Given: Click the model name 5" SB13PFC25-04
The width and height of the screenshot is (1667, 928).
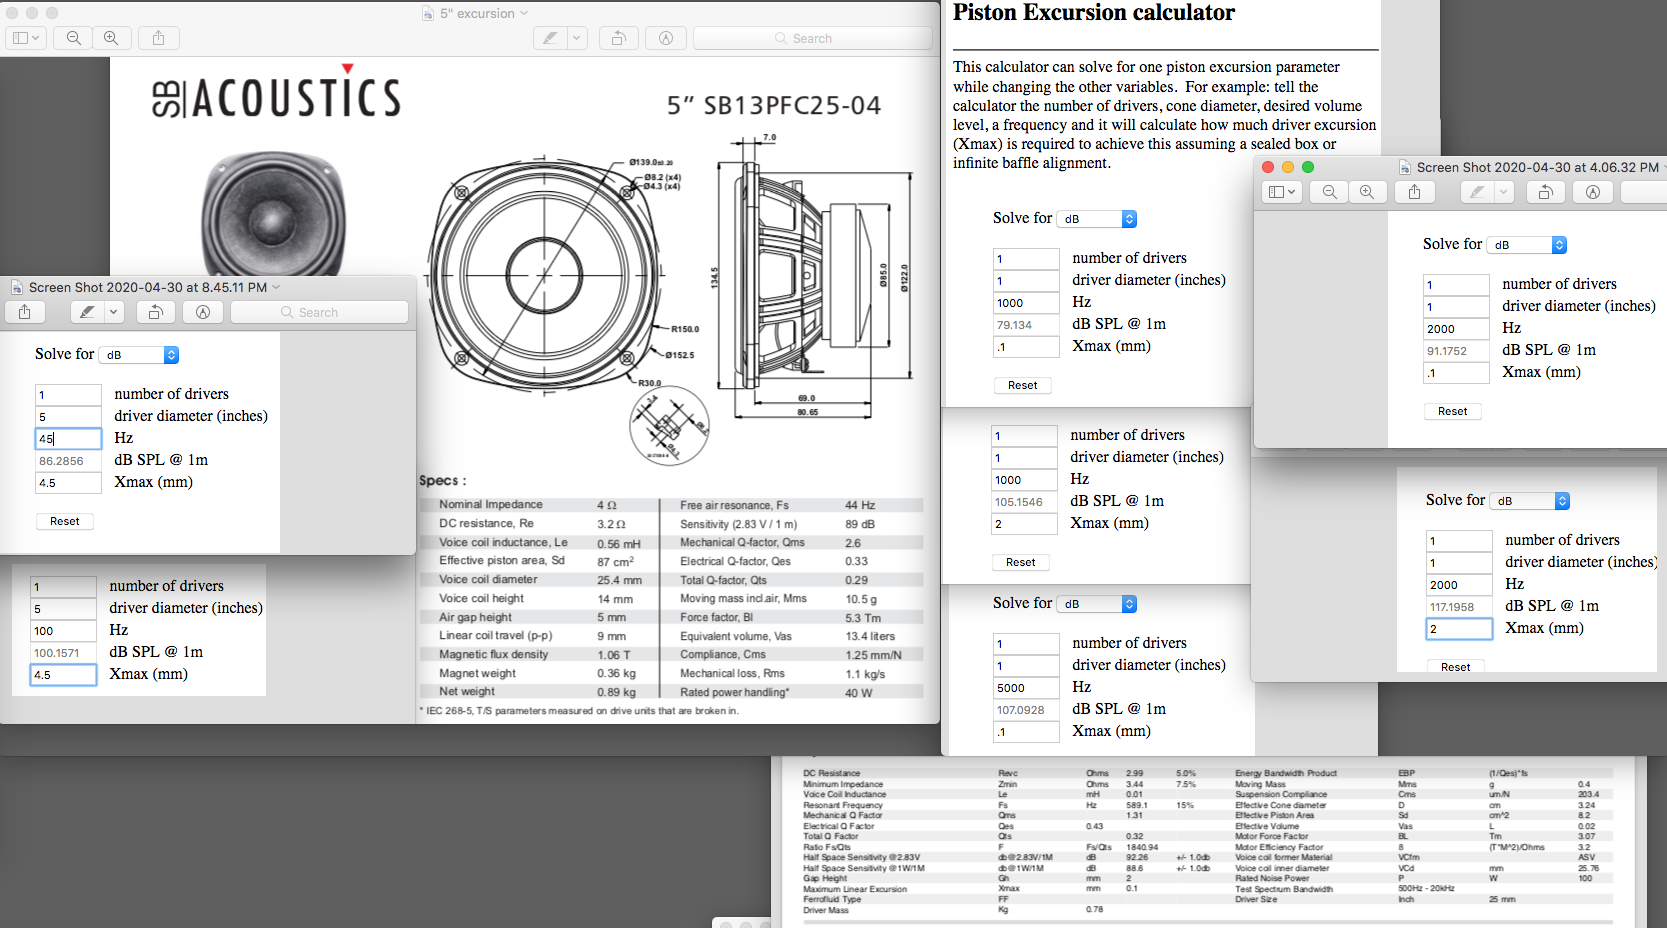Looking at the screenshot, I should (x=774, y=105).
